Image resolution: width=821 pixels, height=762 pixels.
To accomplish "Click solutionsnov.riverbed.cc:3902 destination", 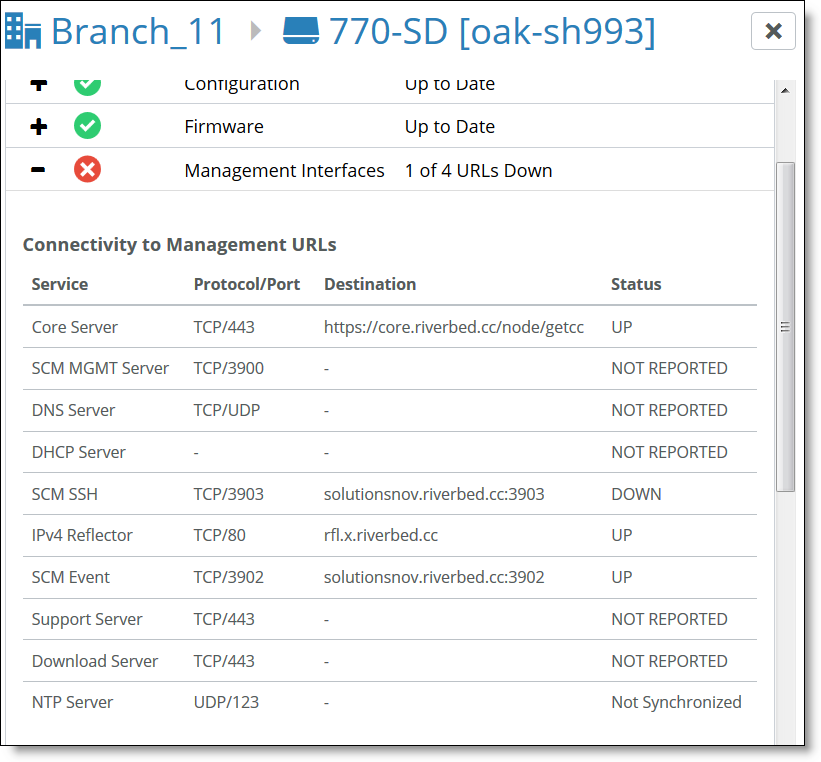I will pyautogui.click(x=434, y=578).
